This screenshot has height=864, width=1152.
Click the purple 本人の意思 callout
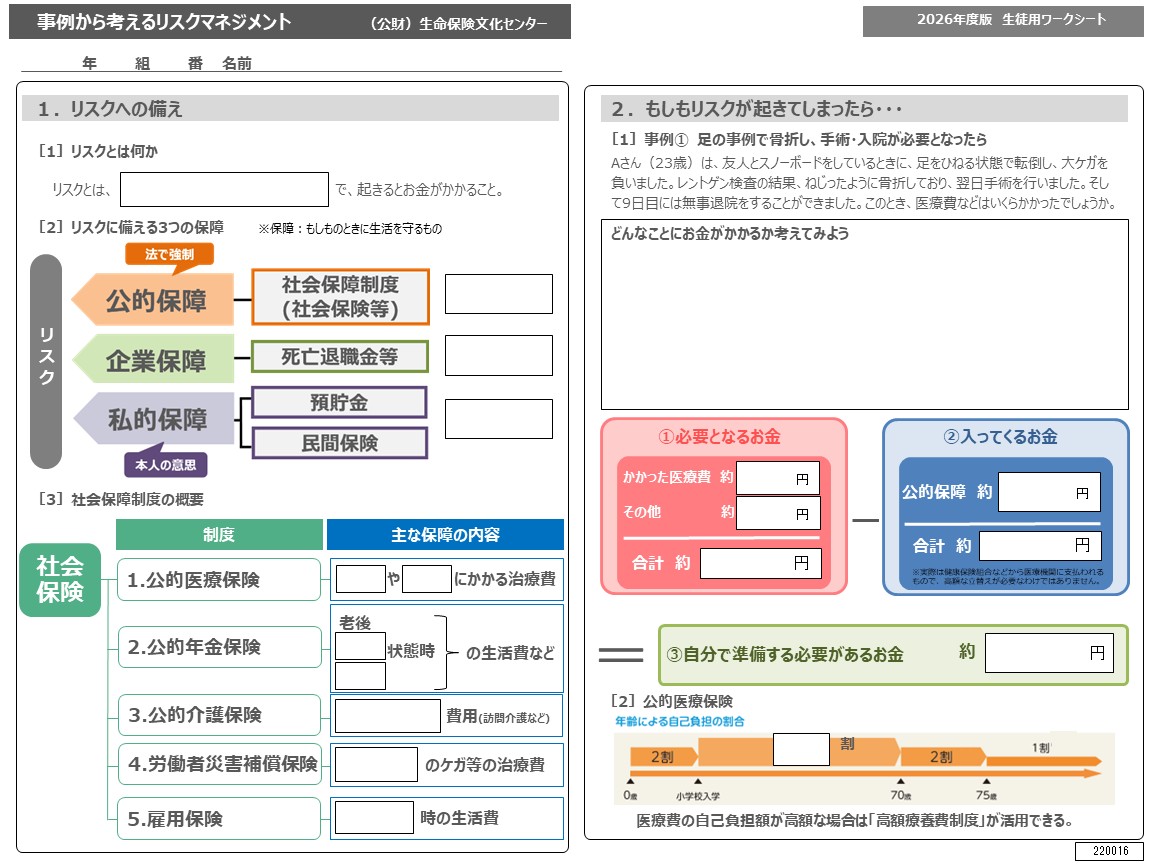click(166, 464)
